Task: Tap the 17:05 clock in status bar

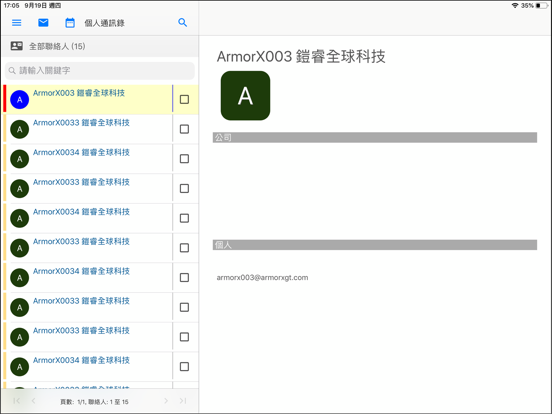Action: pyautogui.click(x=12, y=6)
